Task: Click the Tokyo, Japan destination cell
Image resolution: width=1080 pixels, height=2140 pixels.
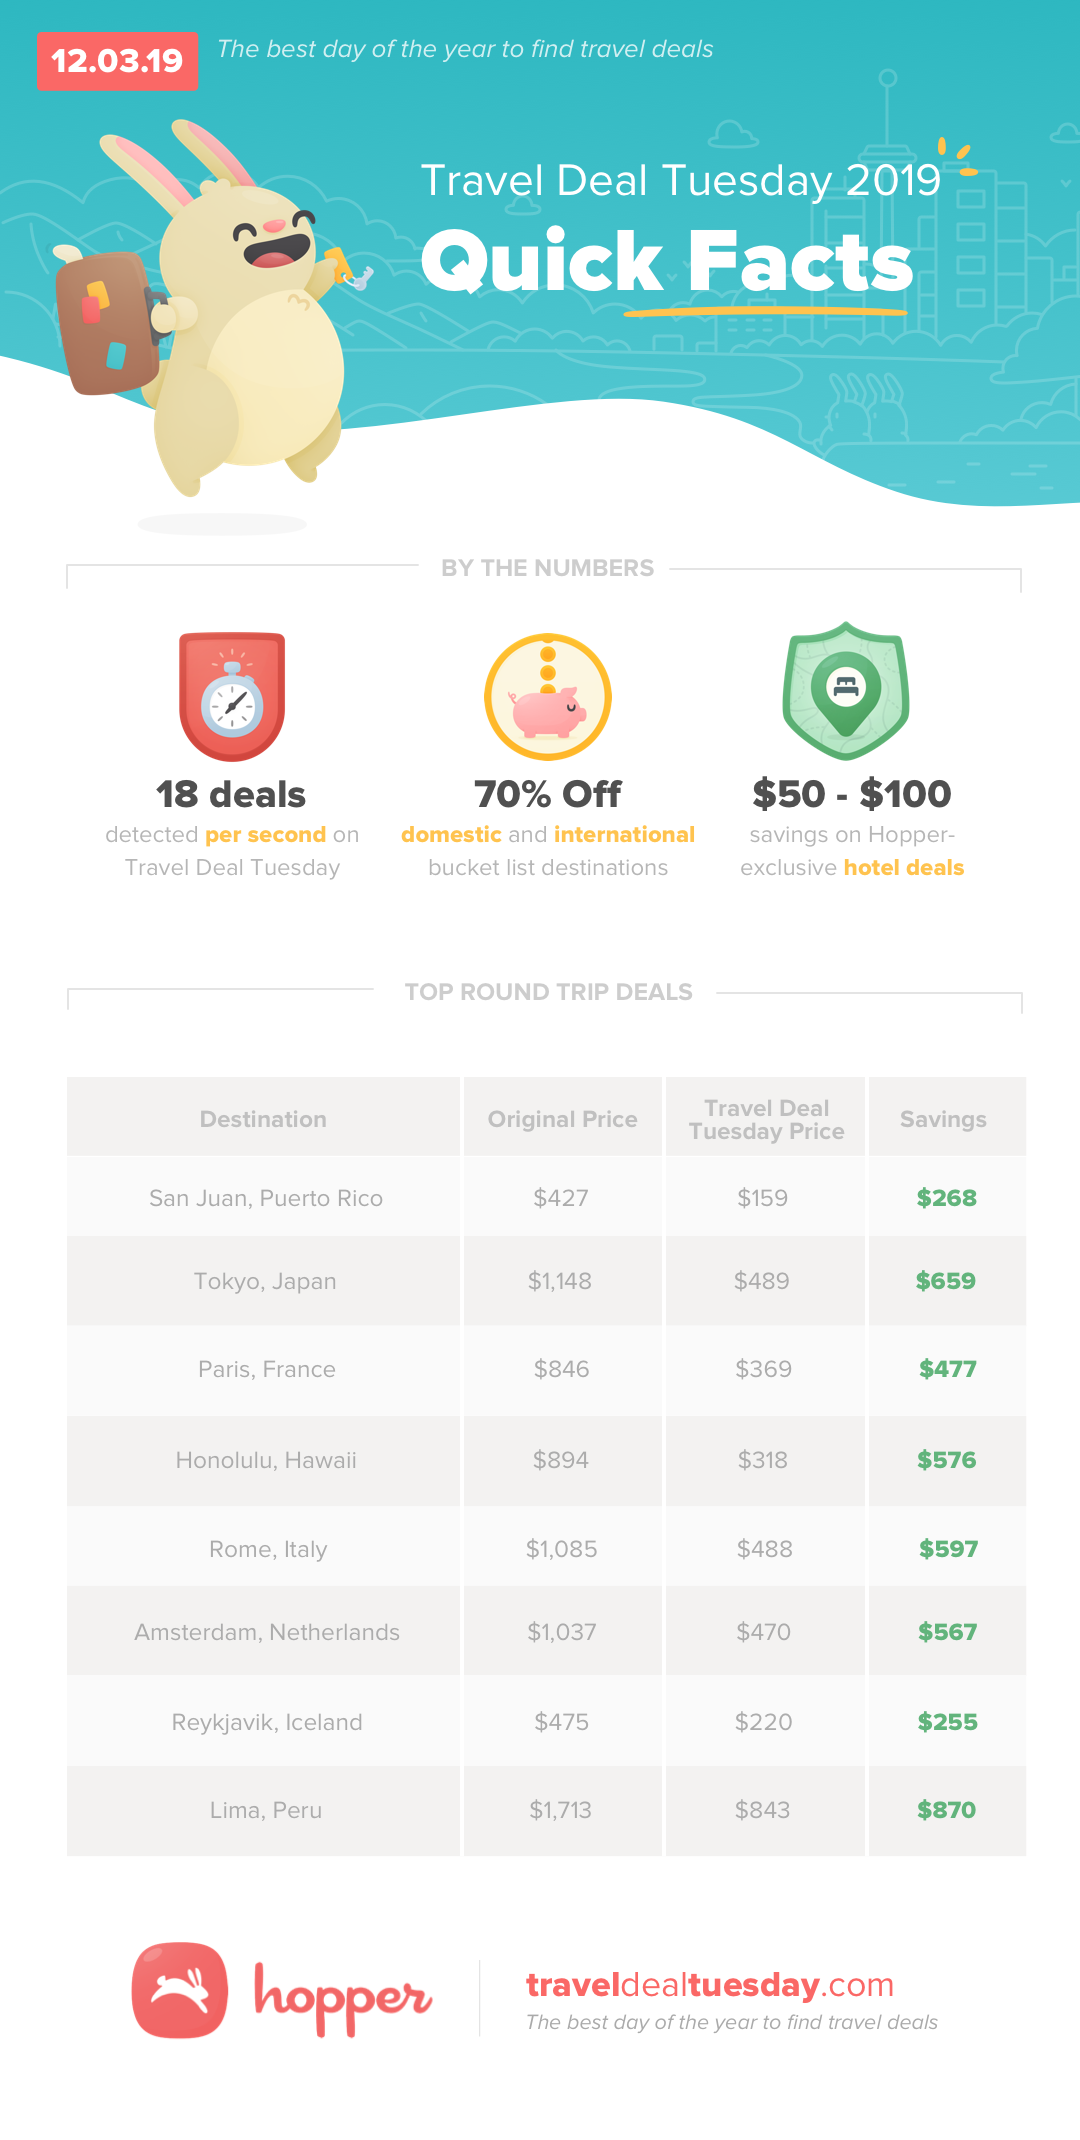Action: 264,1281
